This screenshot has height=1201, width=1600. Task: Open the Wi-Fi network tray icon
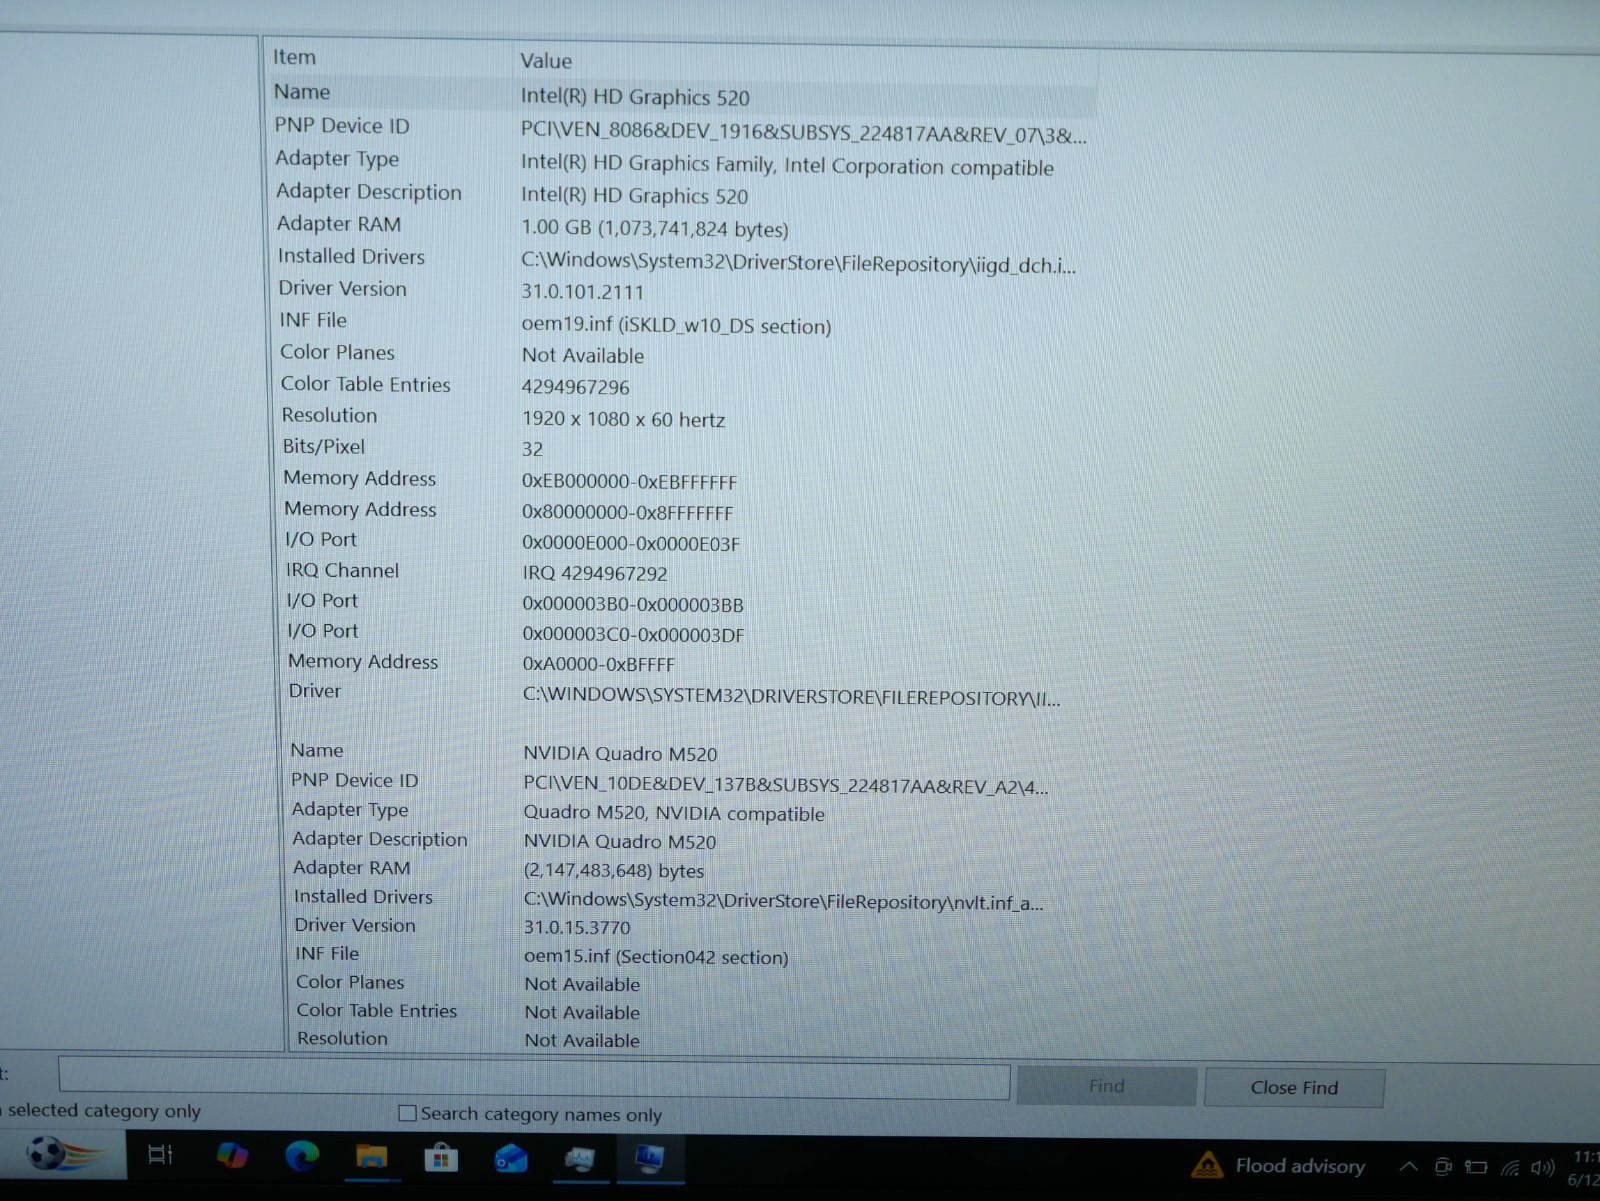point(1510,1167)
